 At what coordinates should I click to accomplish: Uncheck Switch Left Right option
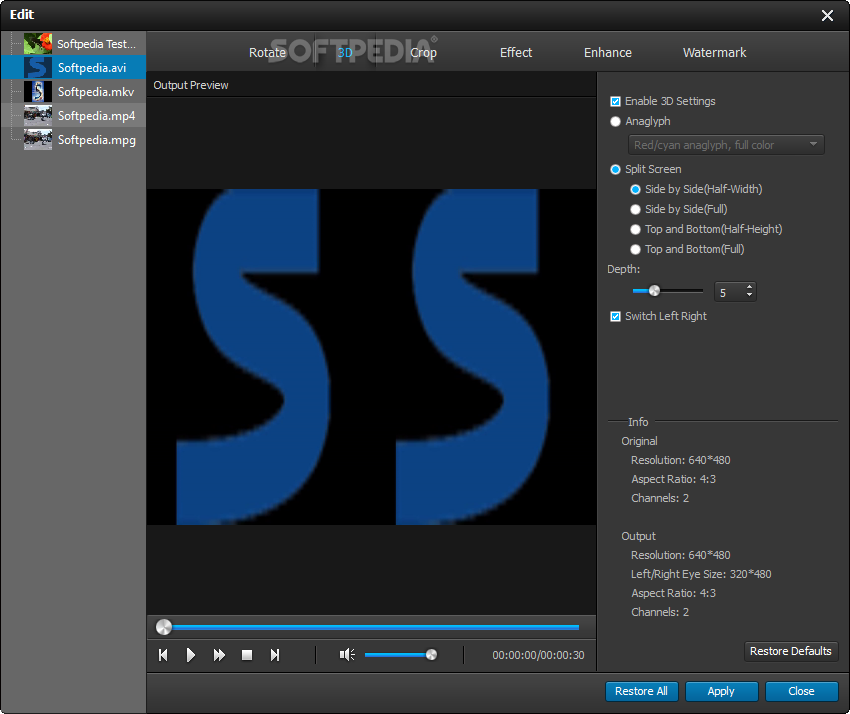[616, 316]
